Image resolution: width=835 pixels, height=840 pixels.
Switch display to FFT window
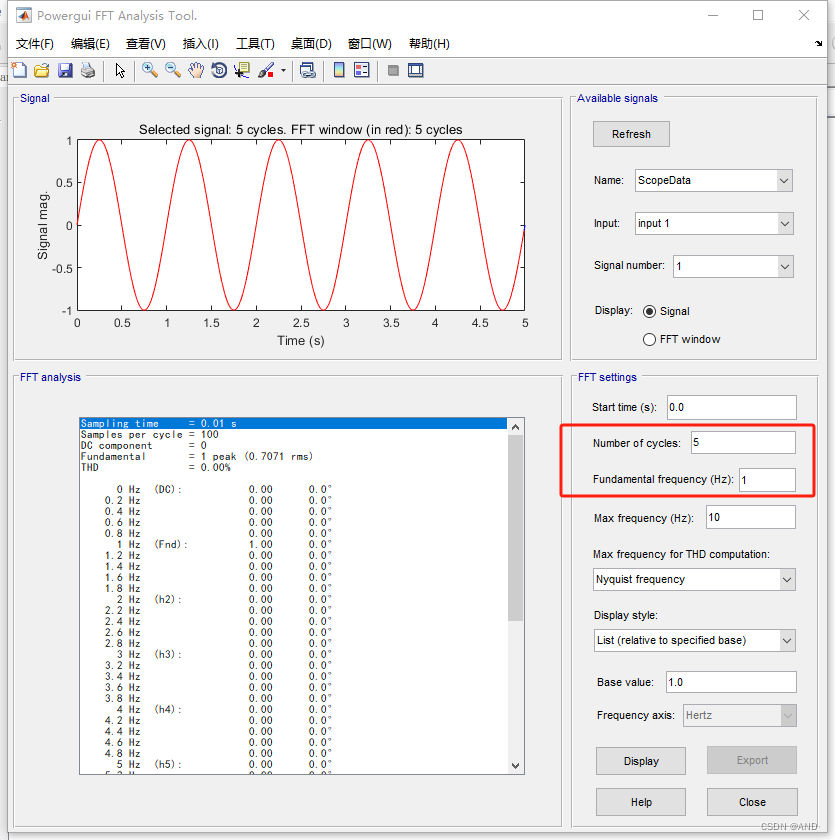(x=649, y=339)
